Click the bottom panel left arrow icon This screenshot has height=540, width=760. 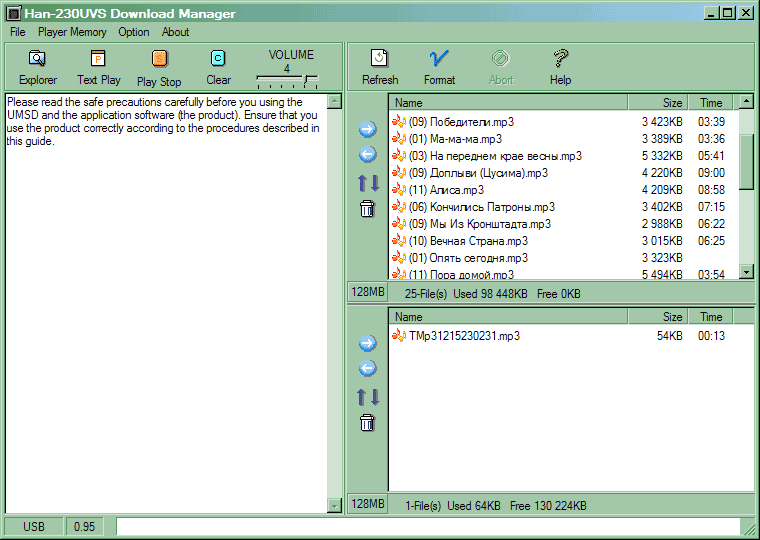pyautogui.click(x=367, y=369)
